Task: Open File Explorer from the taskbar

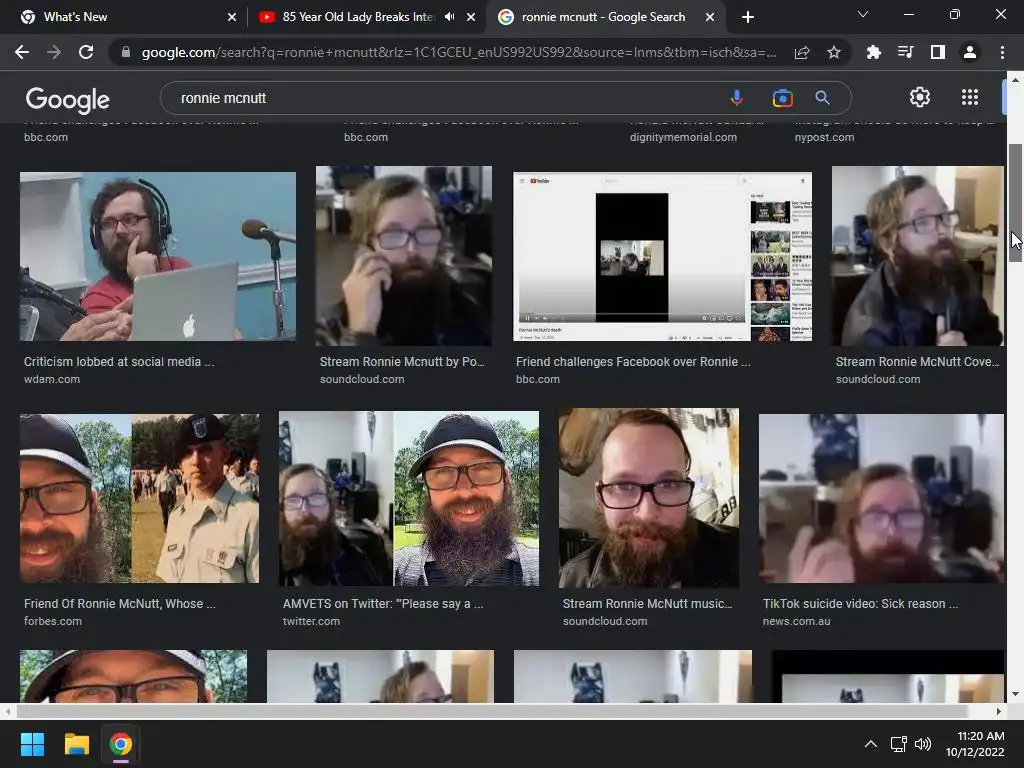Action: tap(76, 744)
